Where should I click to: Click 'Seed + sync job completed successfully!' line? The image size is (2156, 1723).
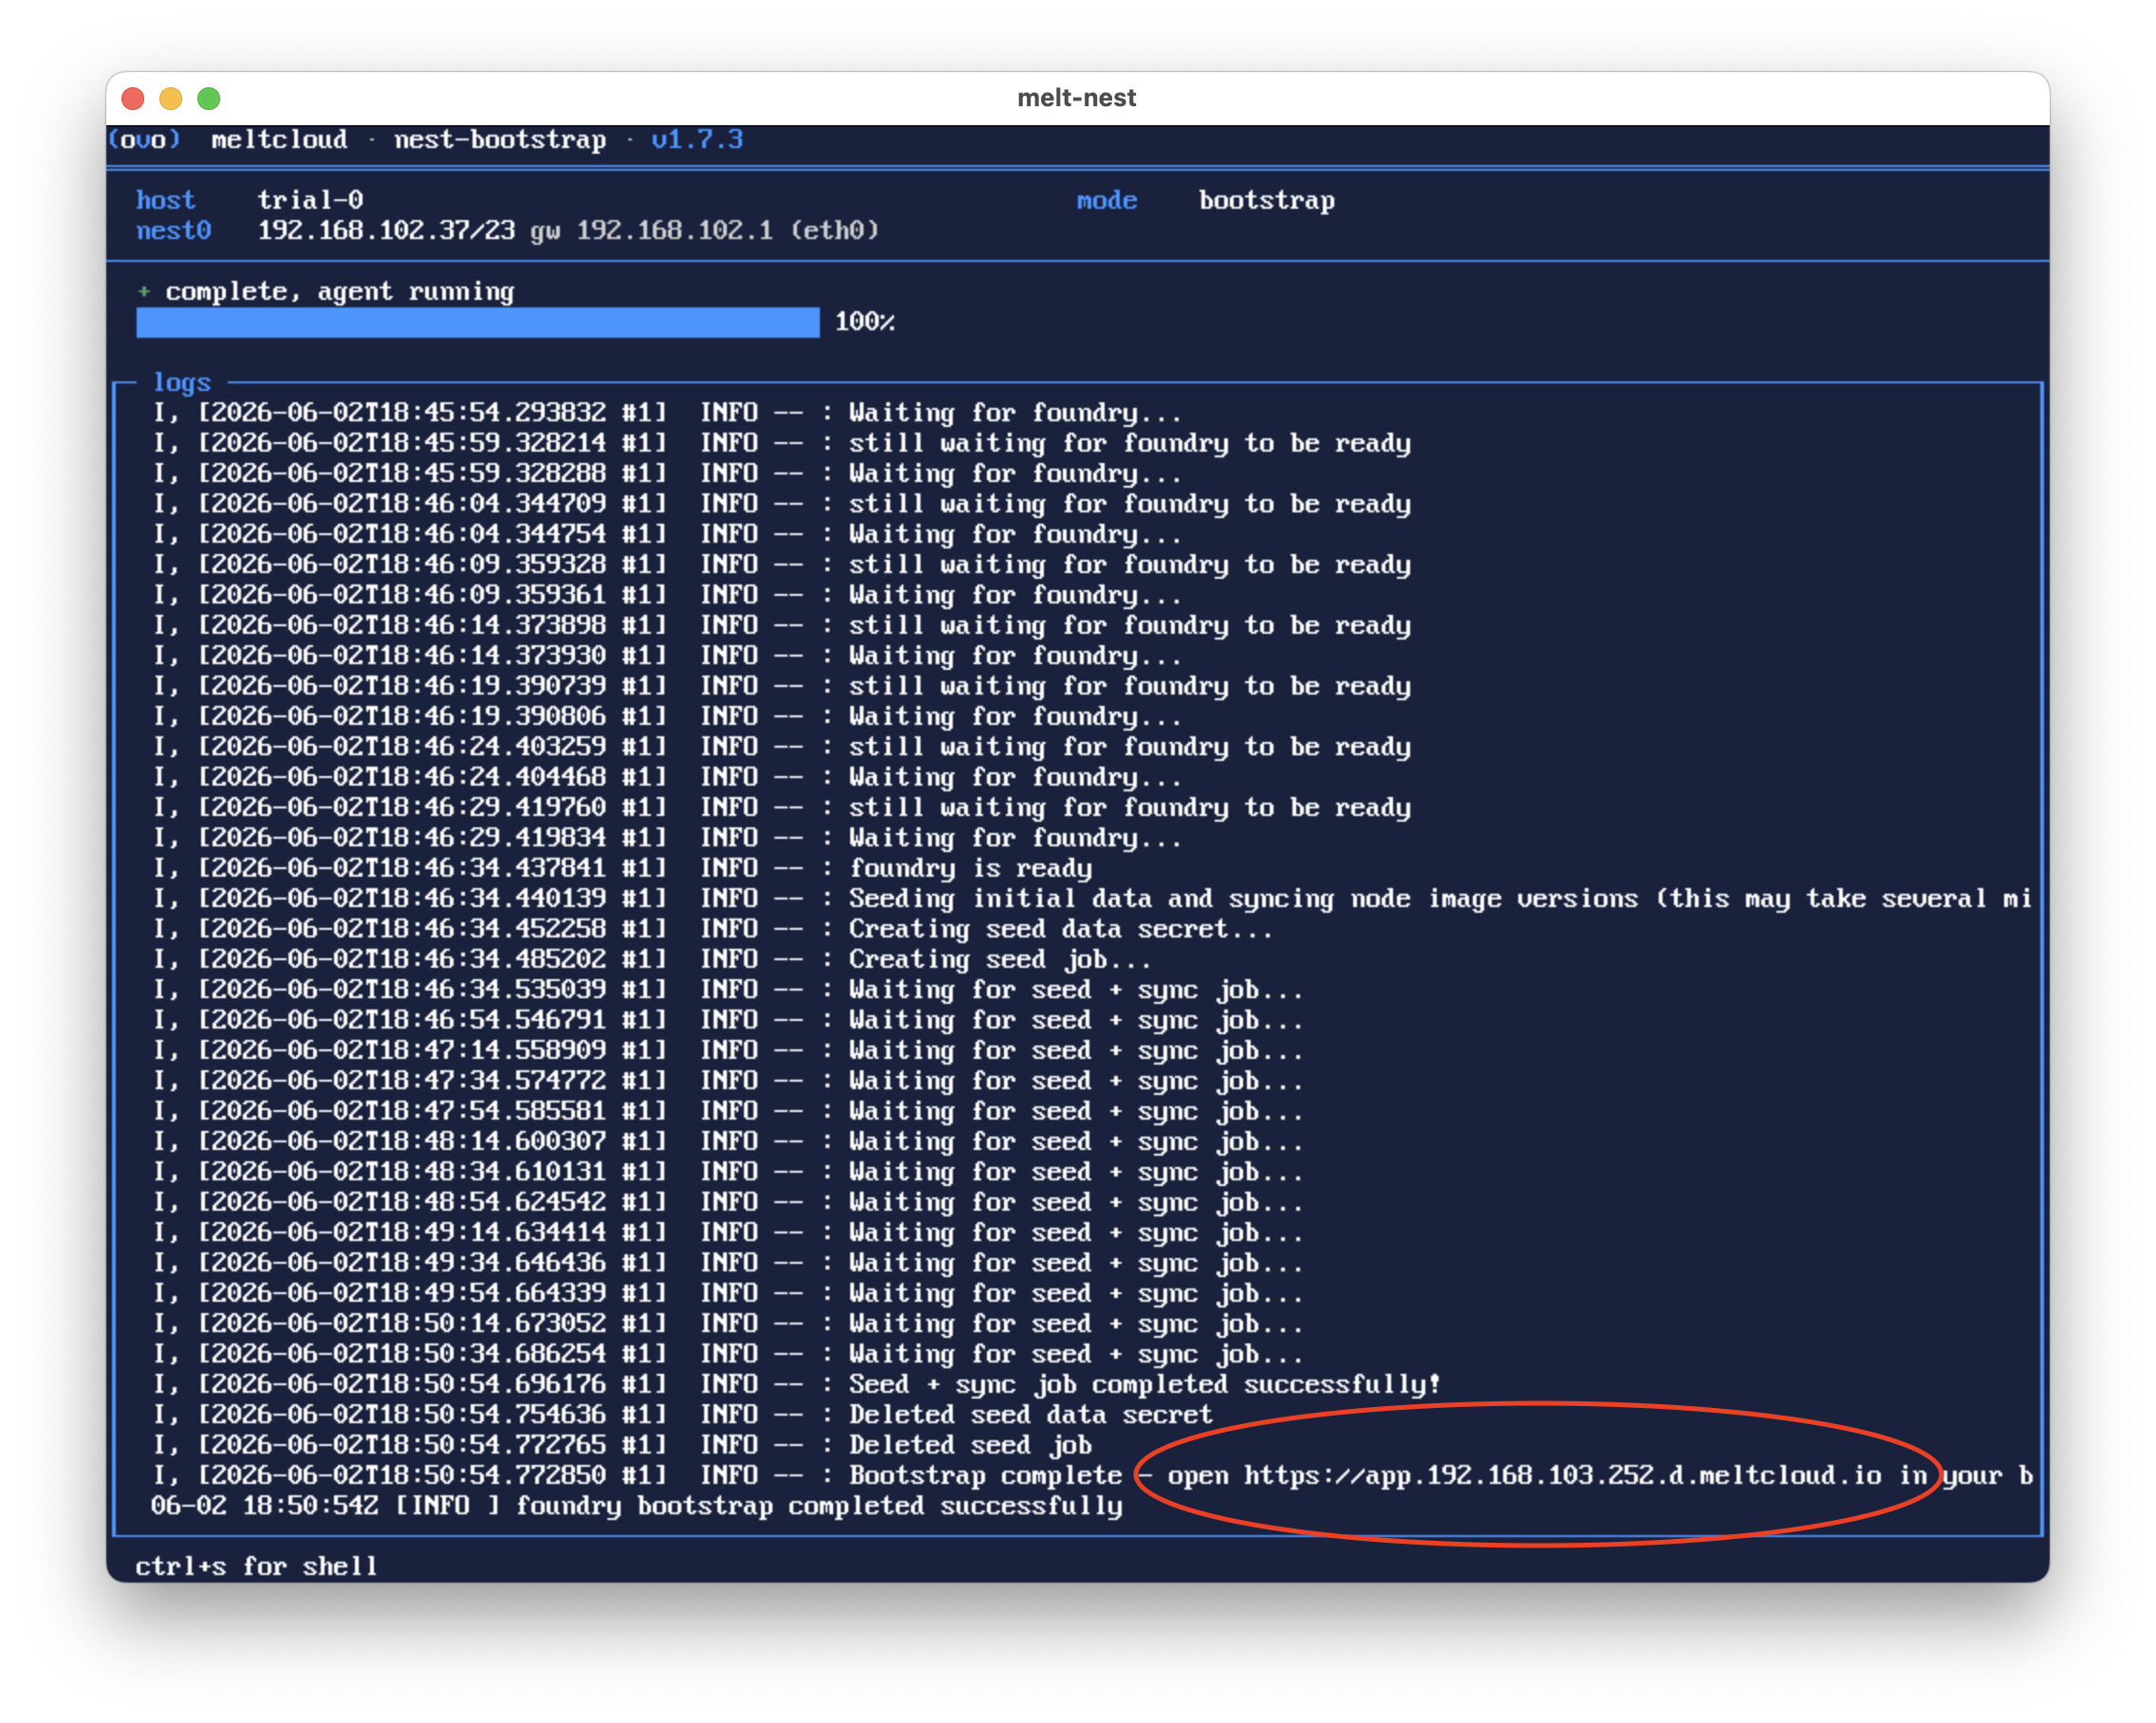796,1384
